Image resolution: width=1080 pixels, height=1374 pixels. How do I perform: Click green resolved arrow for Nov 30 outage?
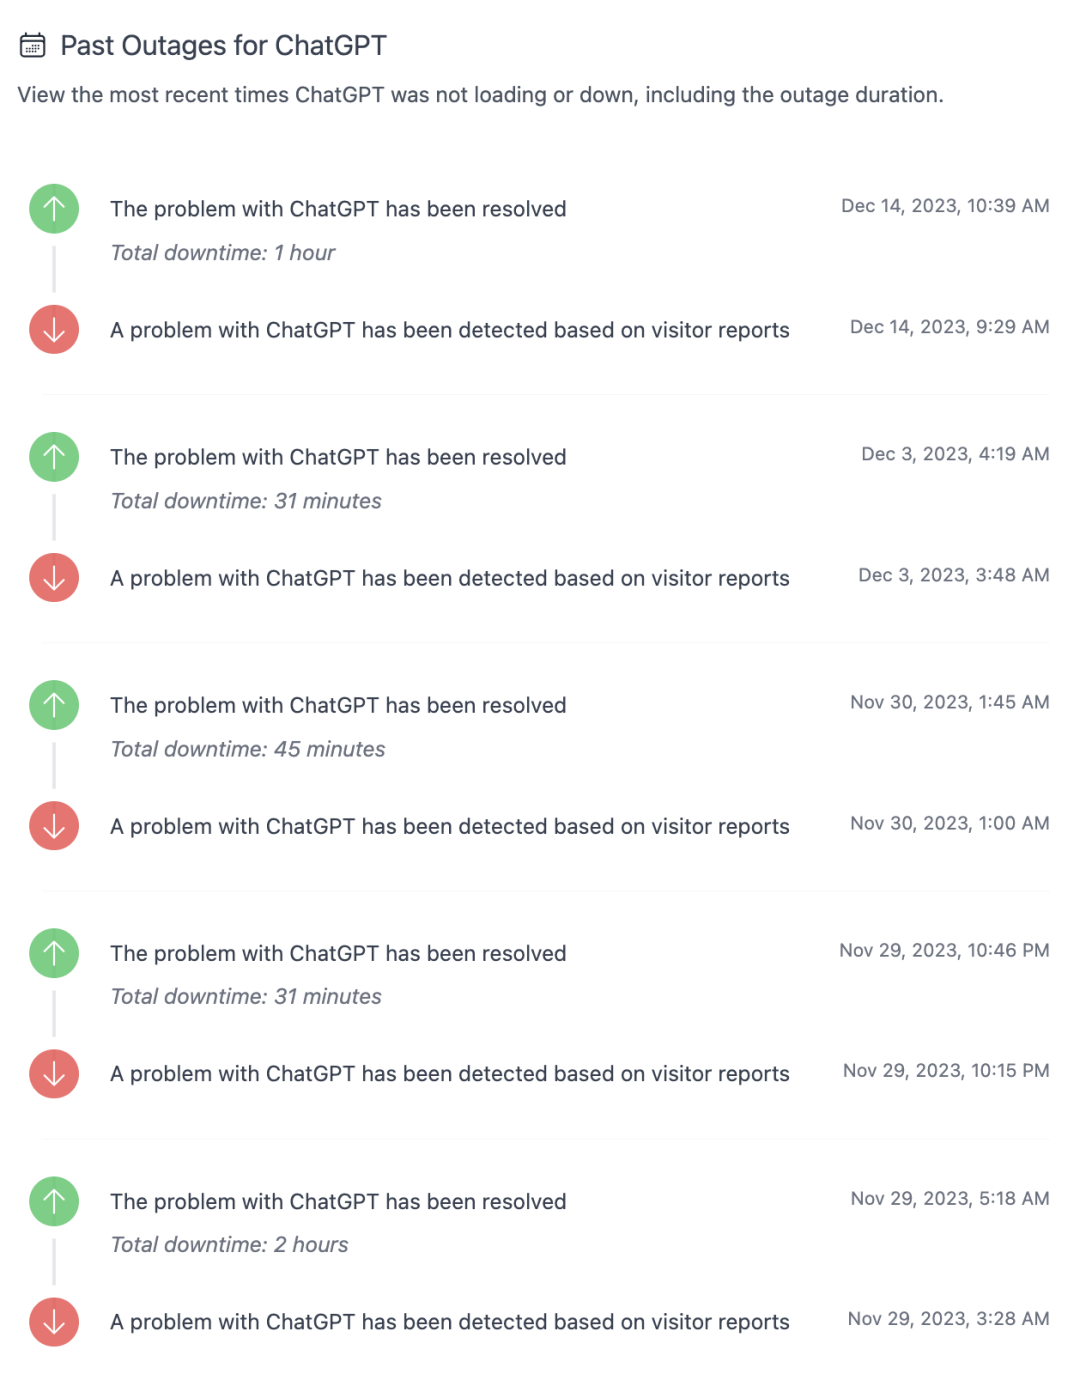tap(54, 705)
